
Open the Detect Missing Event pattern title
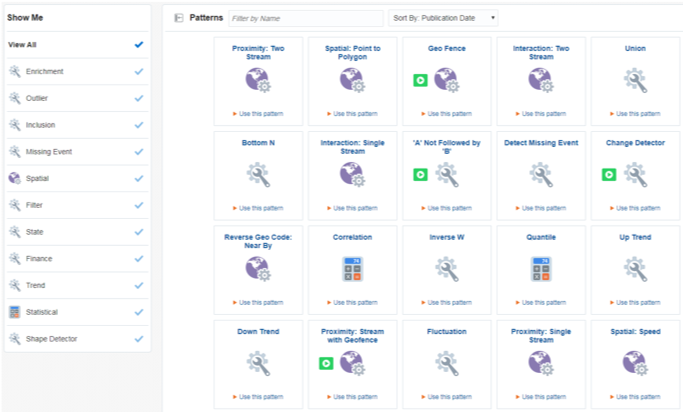pos(540,143)
